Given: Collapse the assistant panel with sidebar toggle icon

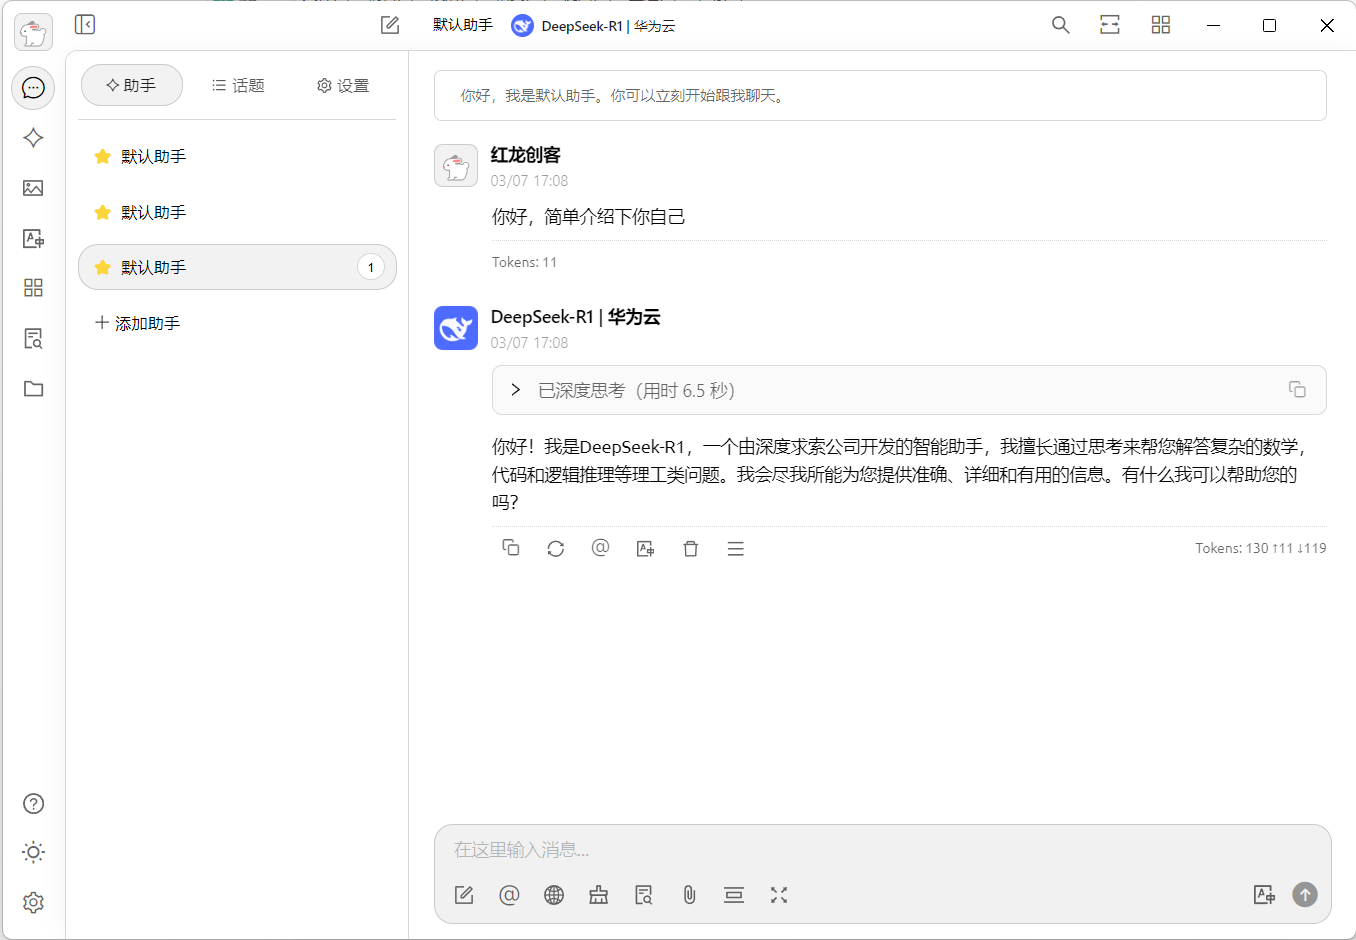Looking at the screenshot, I should click(85, 24).
